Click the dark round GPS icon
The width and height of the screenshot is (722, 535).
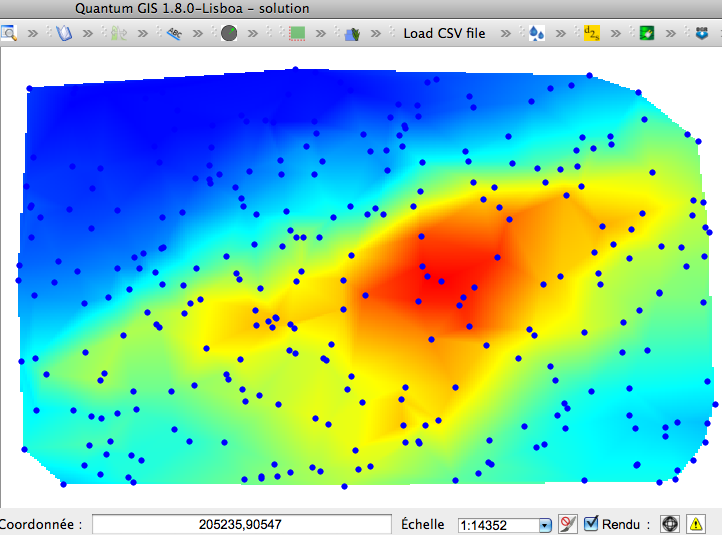[229, 33]
